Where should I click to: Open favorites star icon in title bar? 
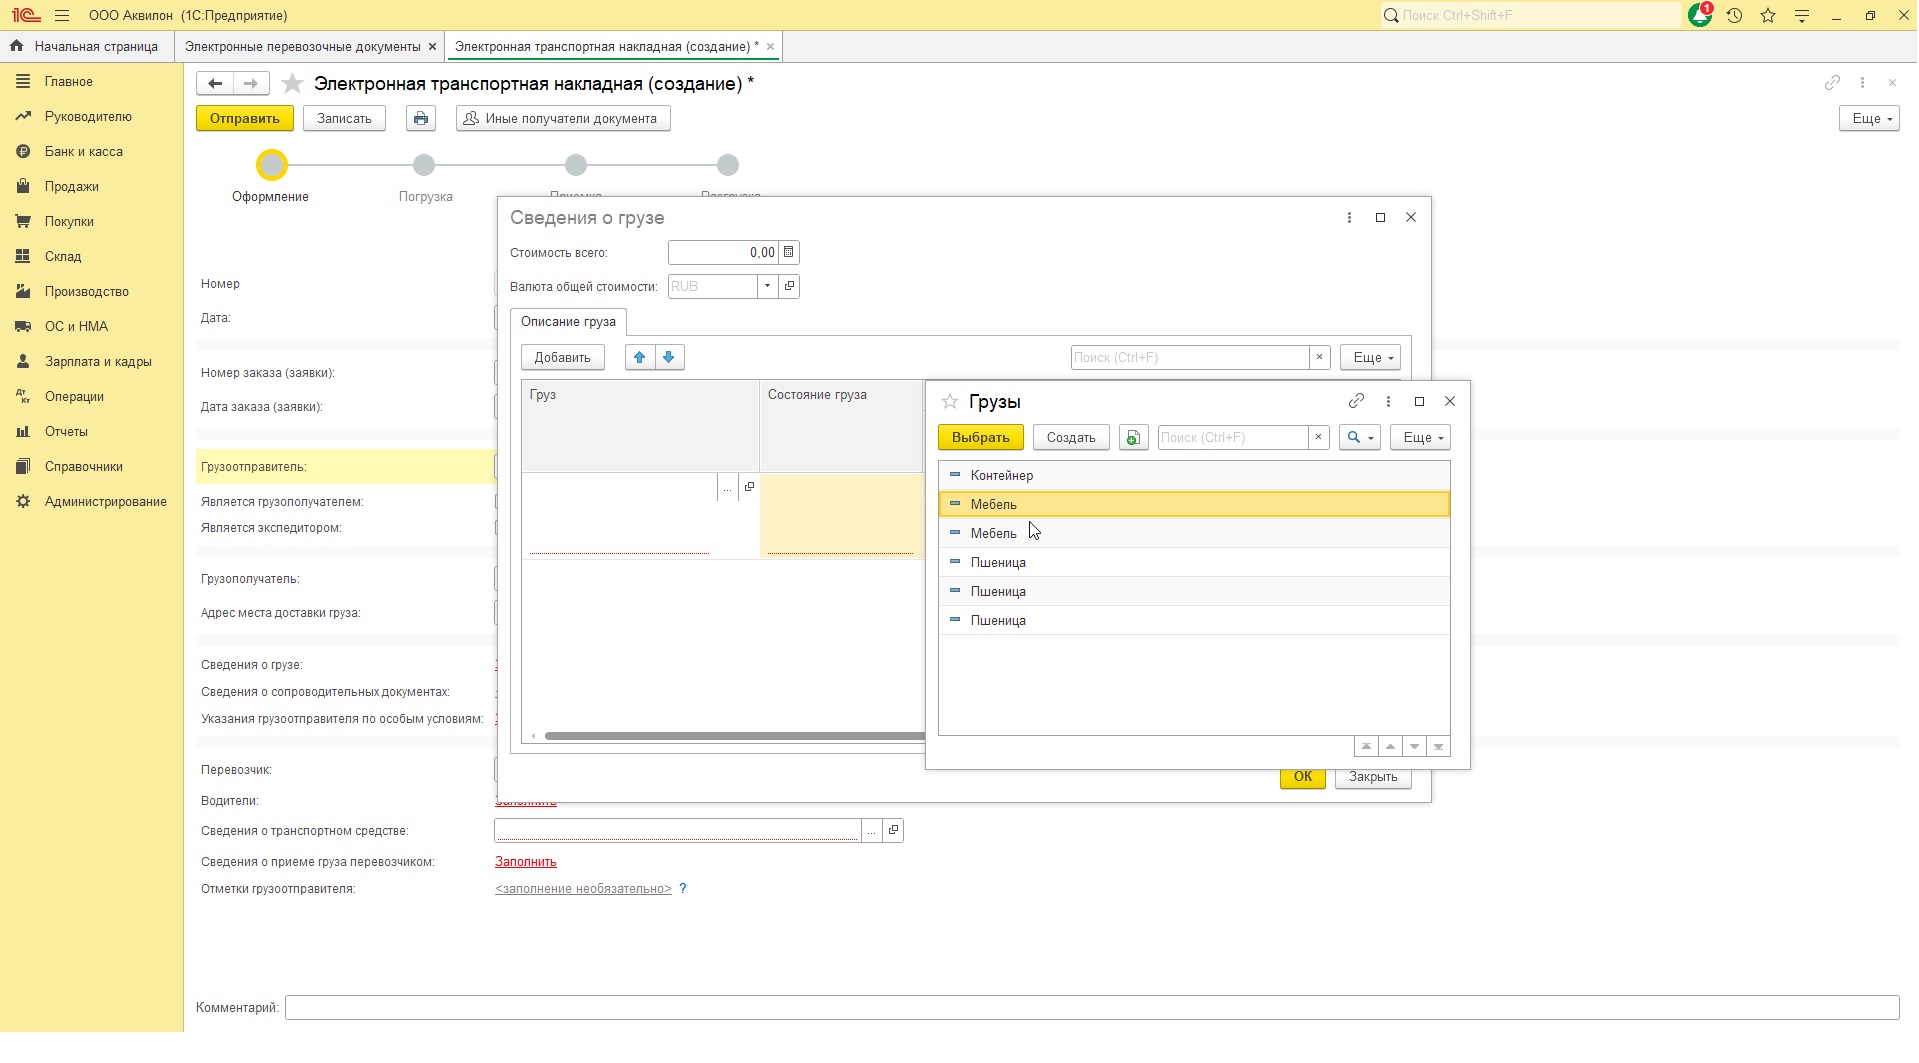(1768, 16)
